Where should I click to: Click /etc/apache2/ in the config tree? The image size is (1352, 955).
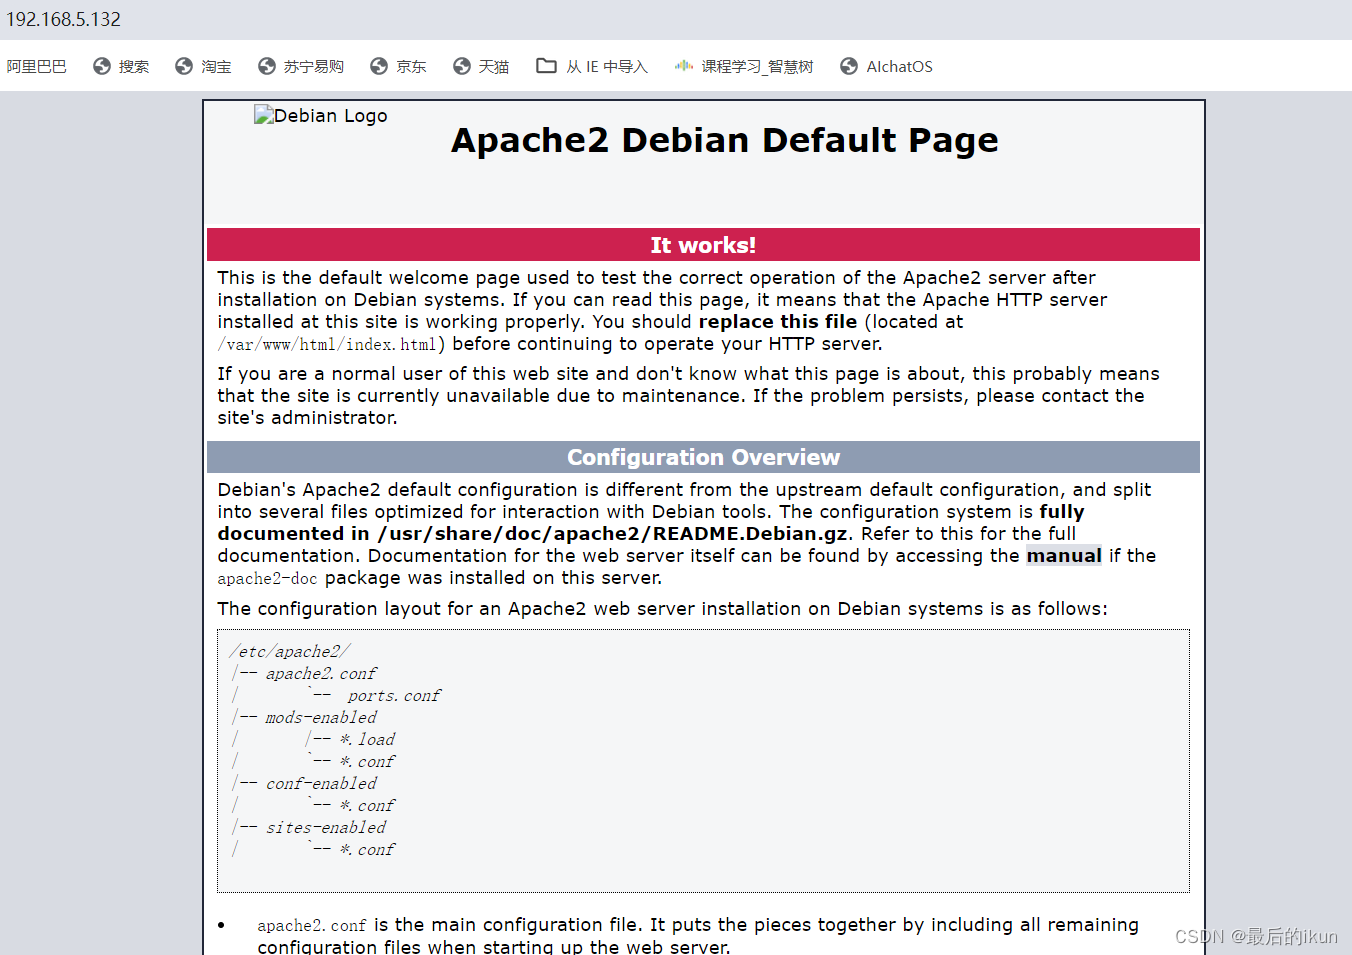click(290, 652)
